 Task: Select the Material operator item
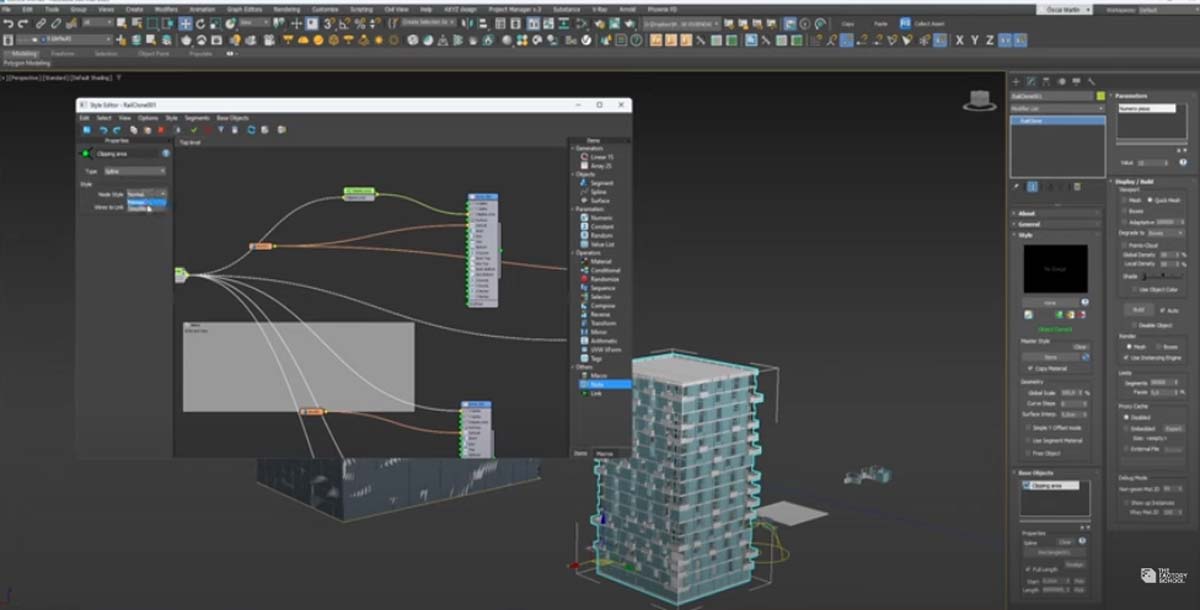598,261
